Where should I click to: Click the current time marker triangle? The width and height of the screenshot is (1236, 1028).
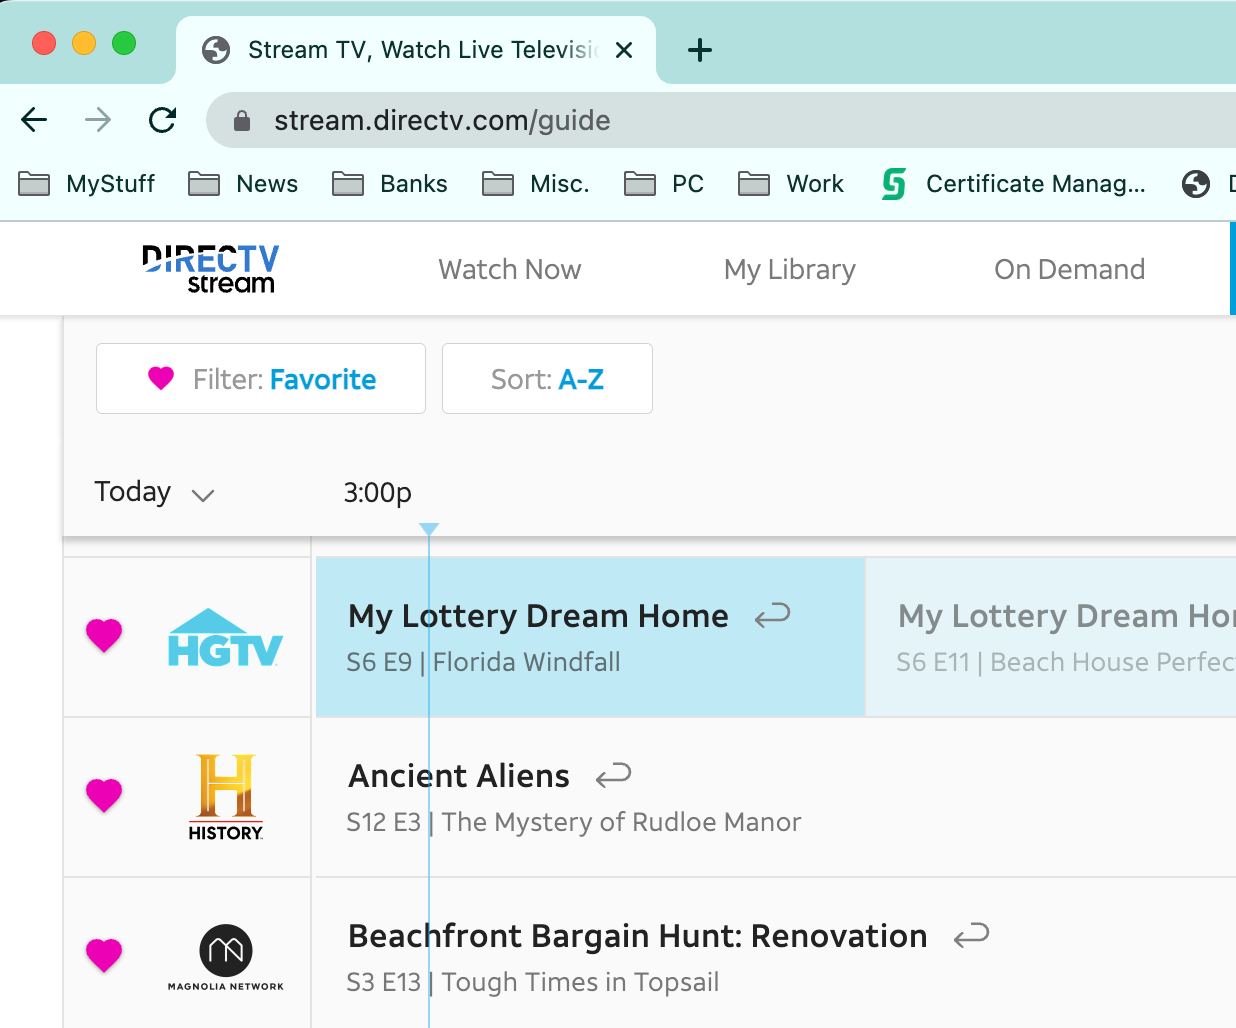429,529
